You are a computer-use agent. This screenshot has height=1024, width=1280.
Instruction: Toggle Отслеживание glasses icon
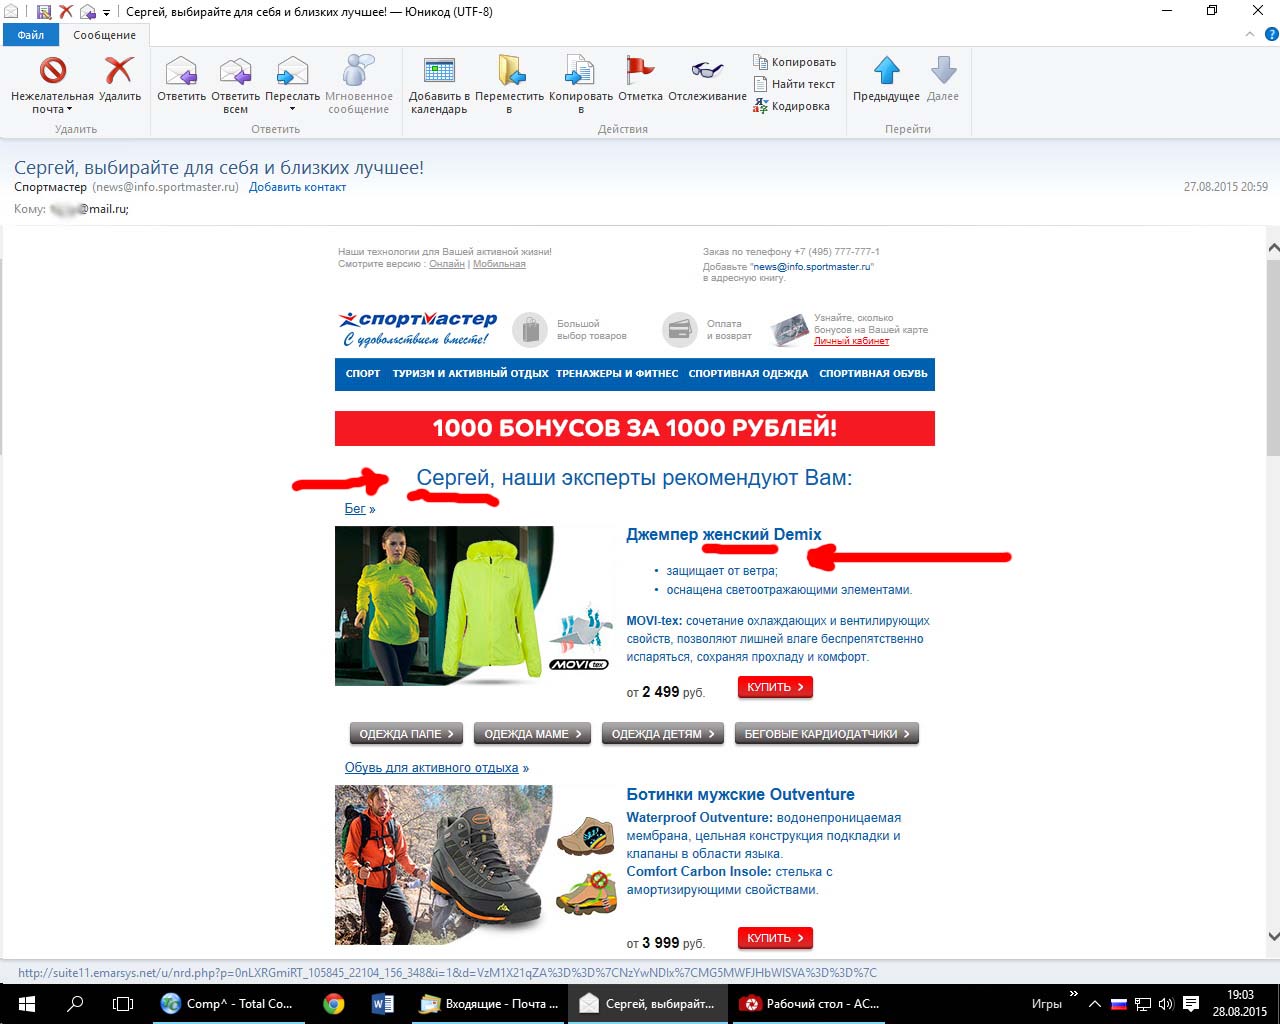[707, 80]
